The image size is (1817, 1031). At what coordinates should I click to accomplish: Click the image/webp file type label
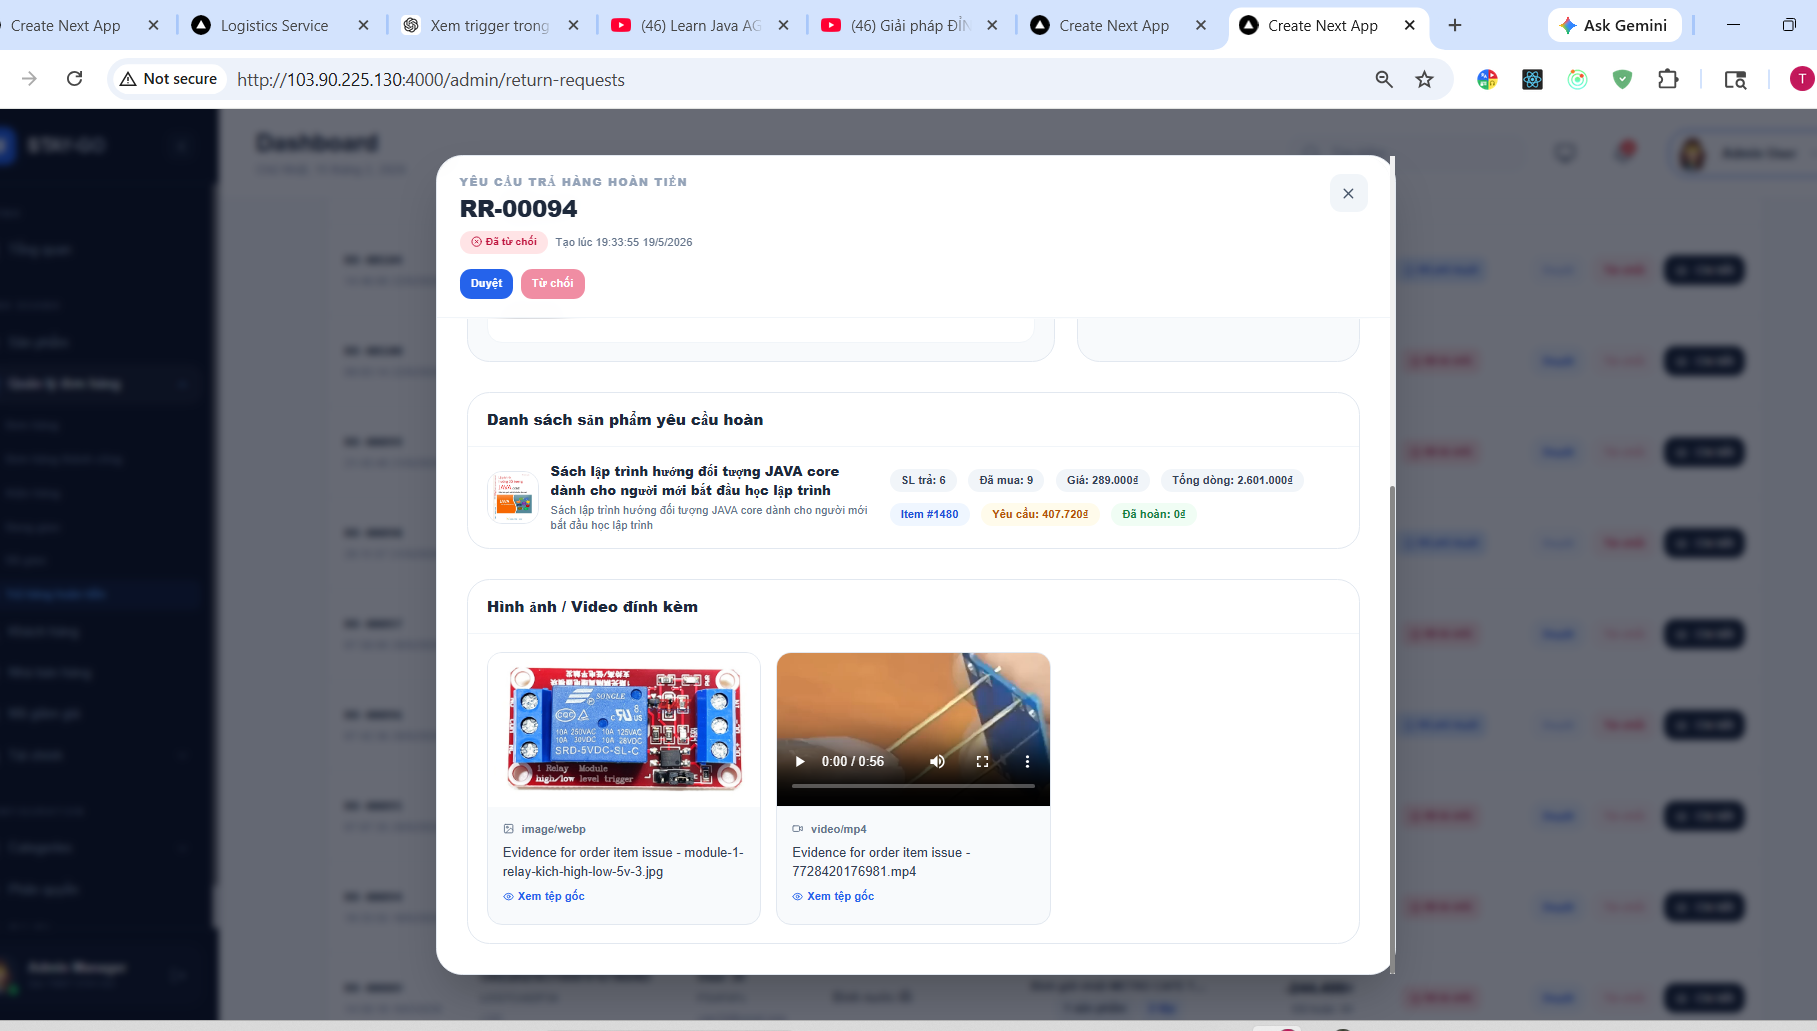pos(553,829)
